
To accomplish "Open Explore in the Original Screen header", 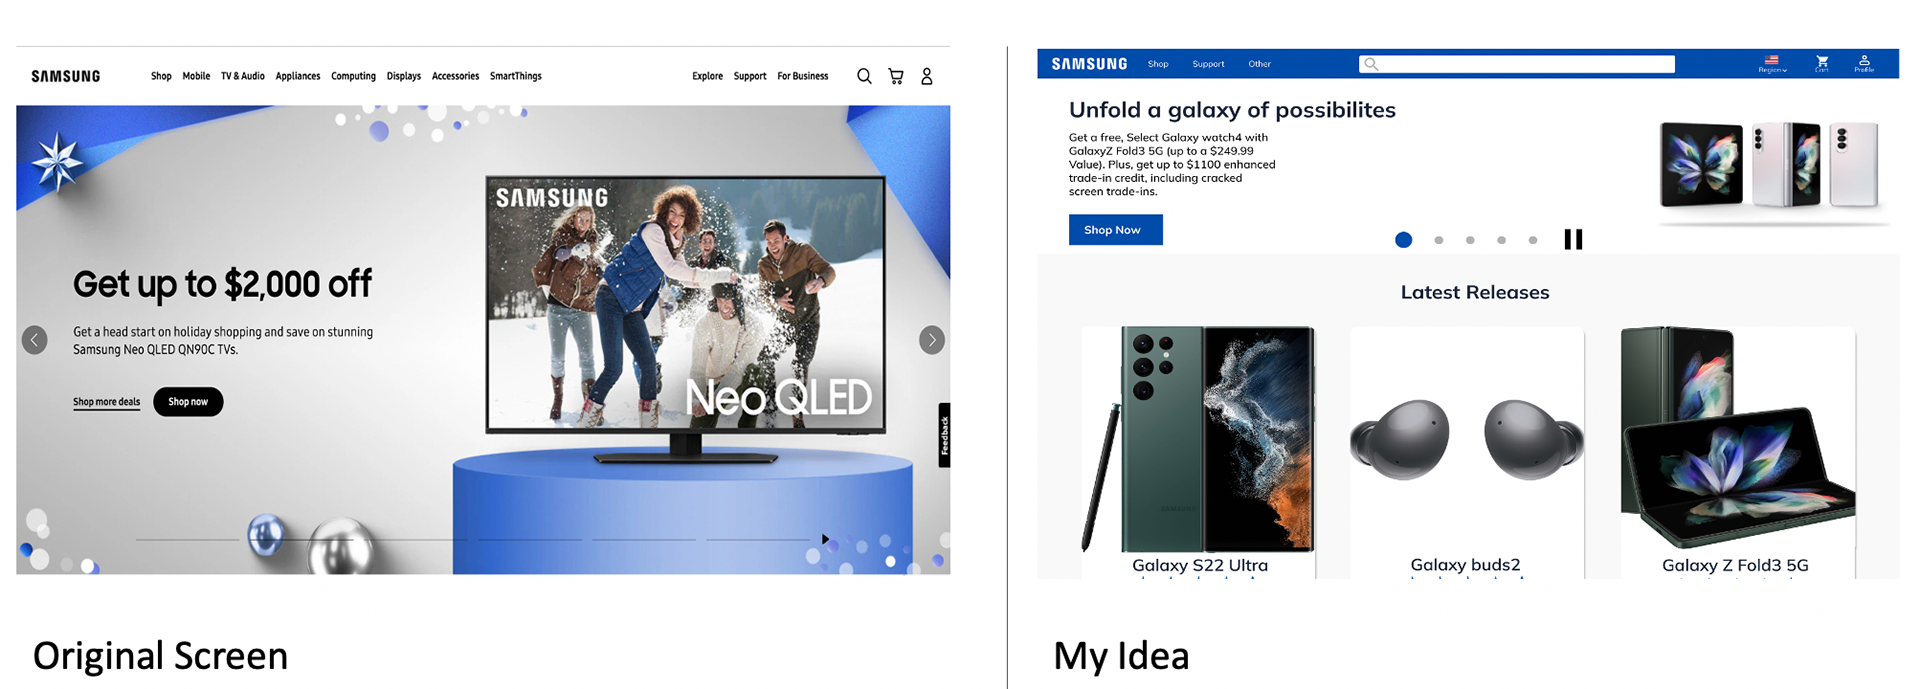I will (707, 76).
